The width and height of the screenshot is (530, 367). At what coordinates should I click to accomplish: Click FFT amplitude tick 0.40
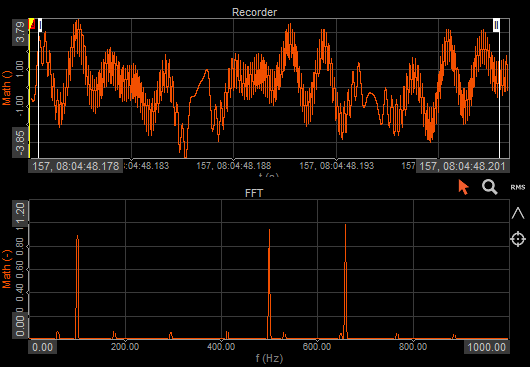click(x=20, y=293)
